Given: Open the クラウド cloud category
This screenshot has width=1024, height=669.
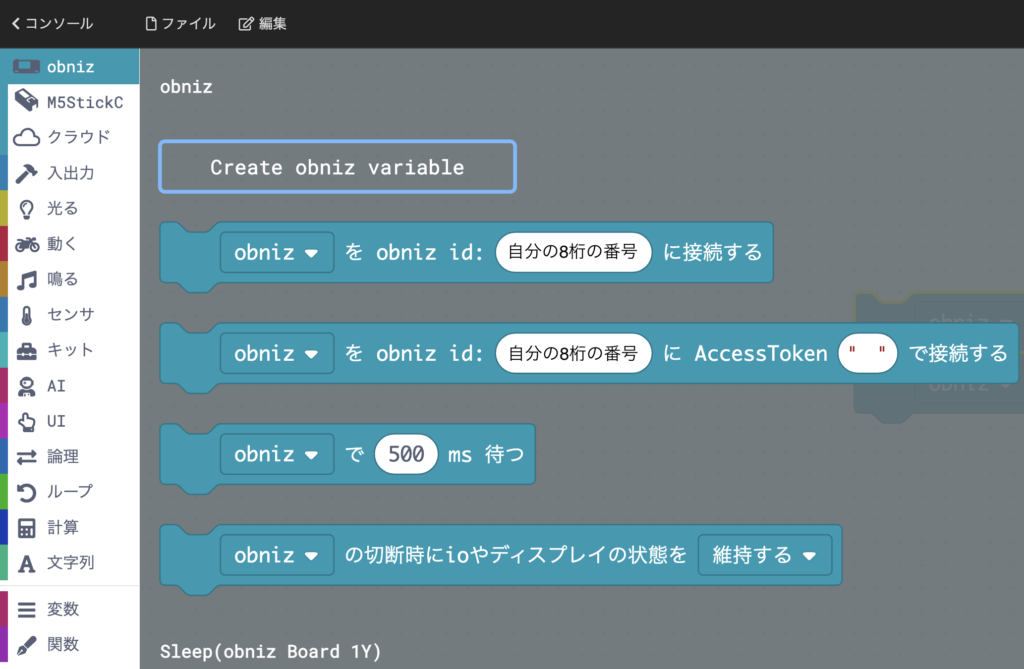Looking at the screenshot, I should pos(70,137).
